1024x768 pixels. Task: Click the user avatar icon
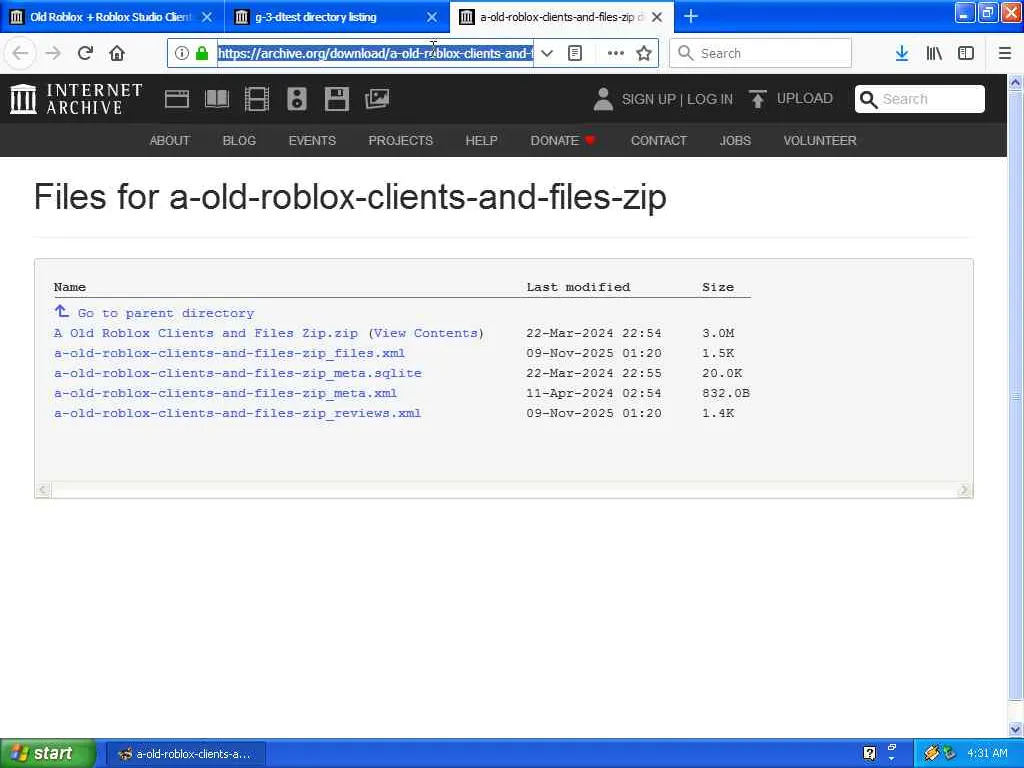(x=603, y=99)
